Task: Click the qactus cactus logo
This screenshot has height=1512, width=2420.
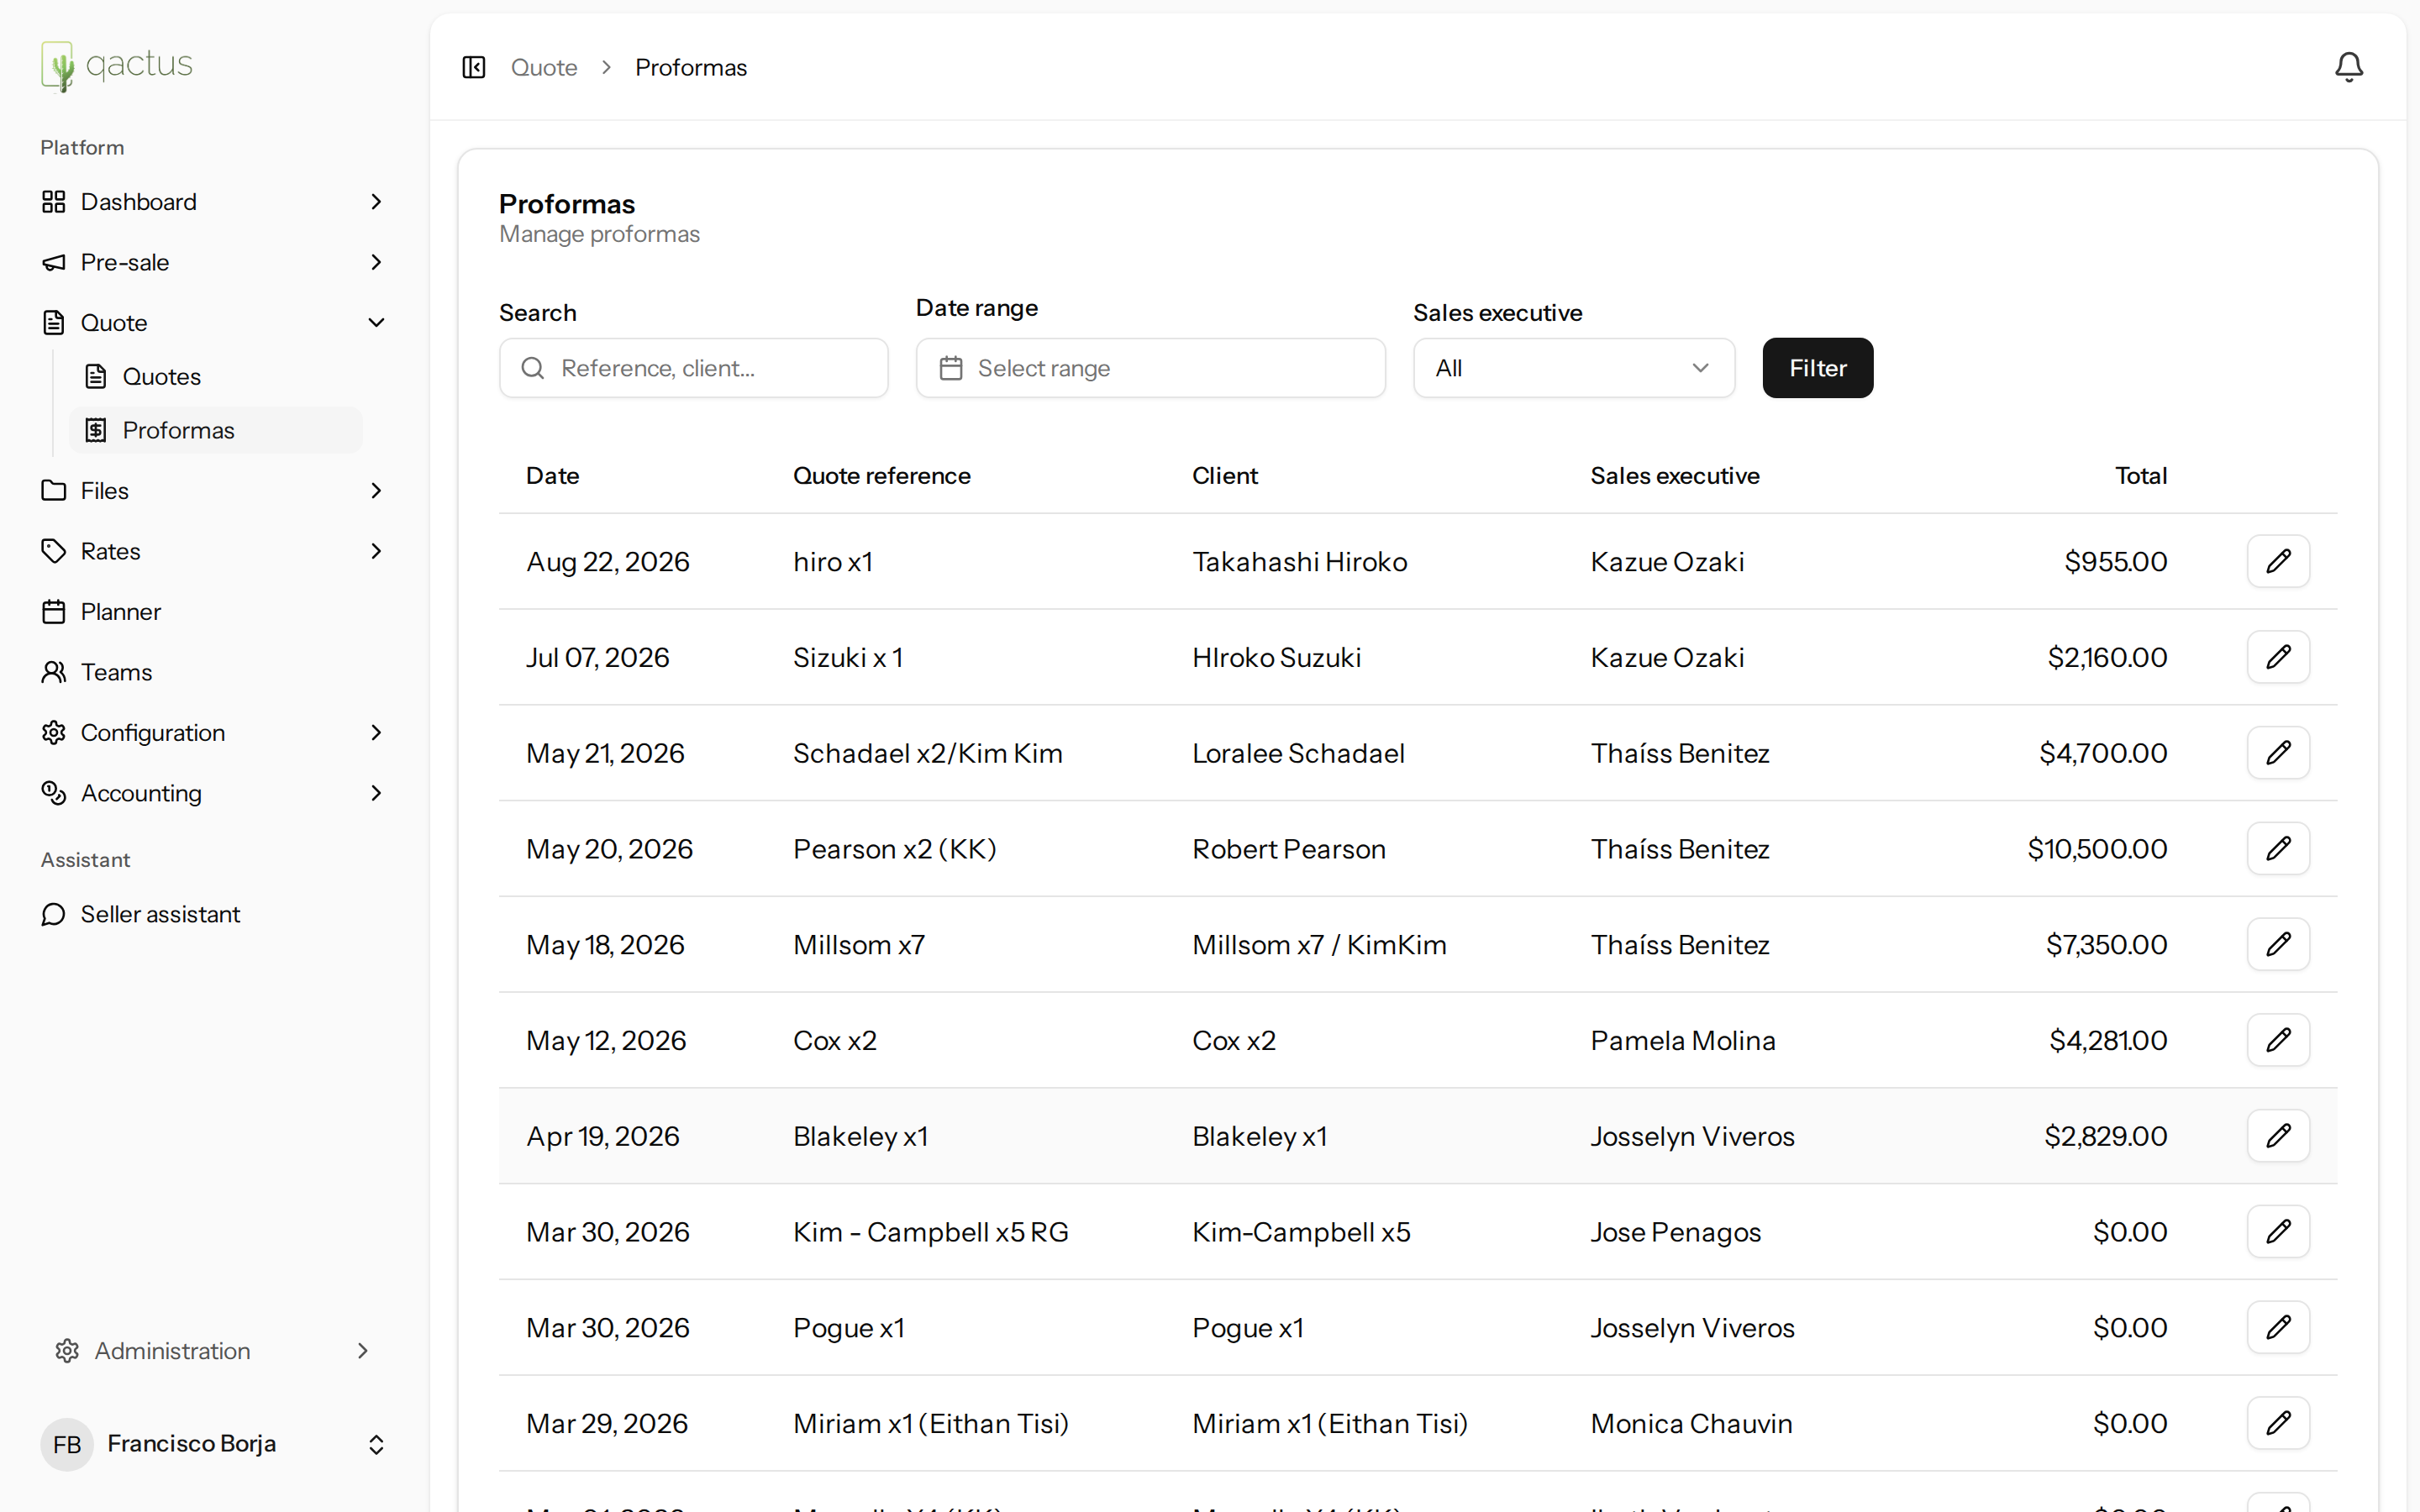Action: (116, 66)
